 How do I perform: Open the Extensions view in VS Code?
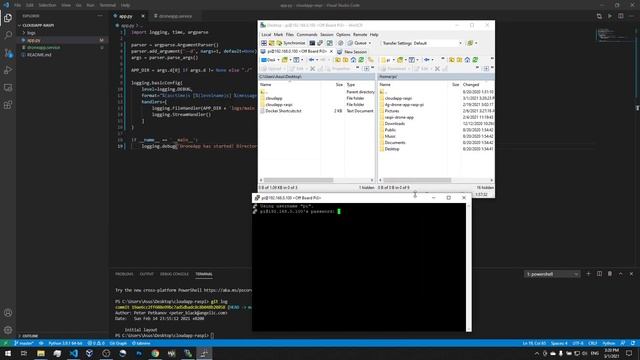point(8,105)
